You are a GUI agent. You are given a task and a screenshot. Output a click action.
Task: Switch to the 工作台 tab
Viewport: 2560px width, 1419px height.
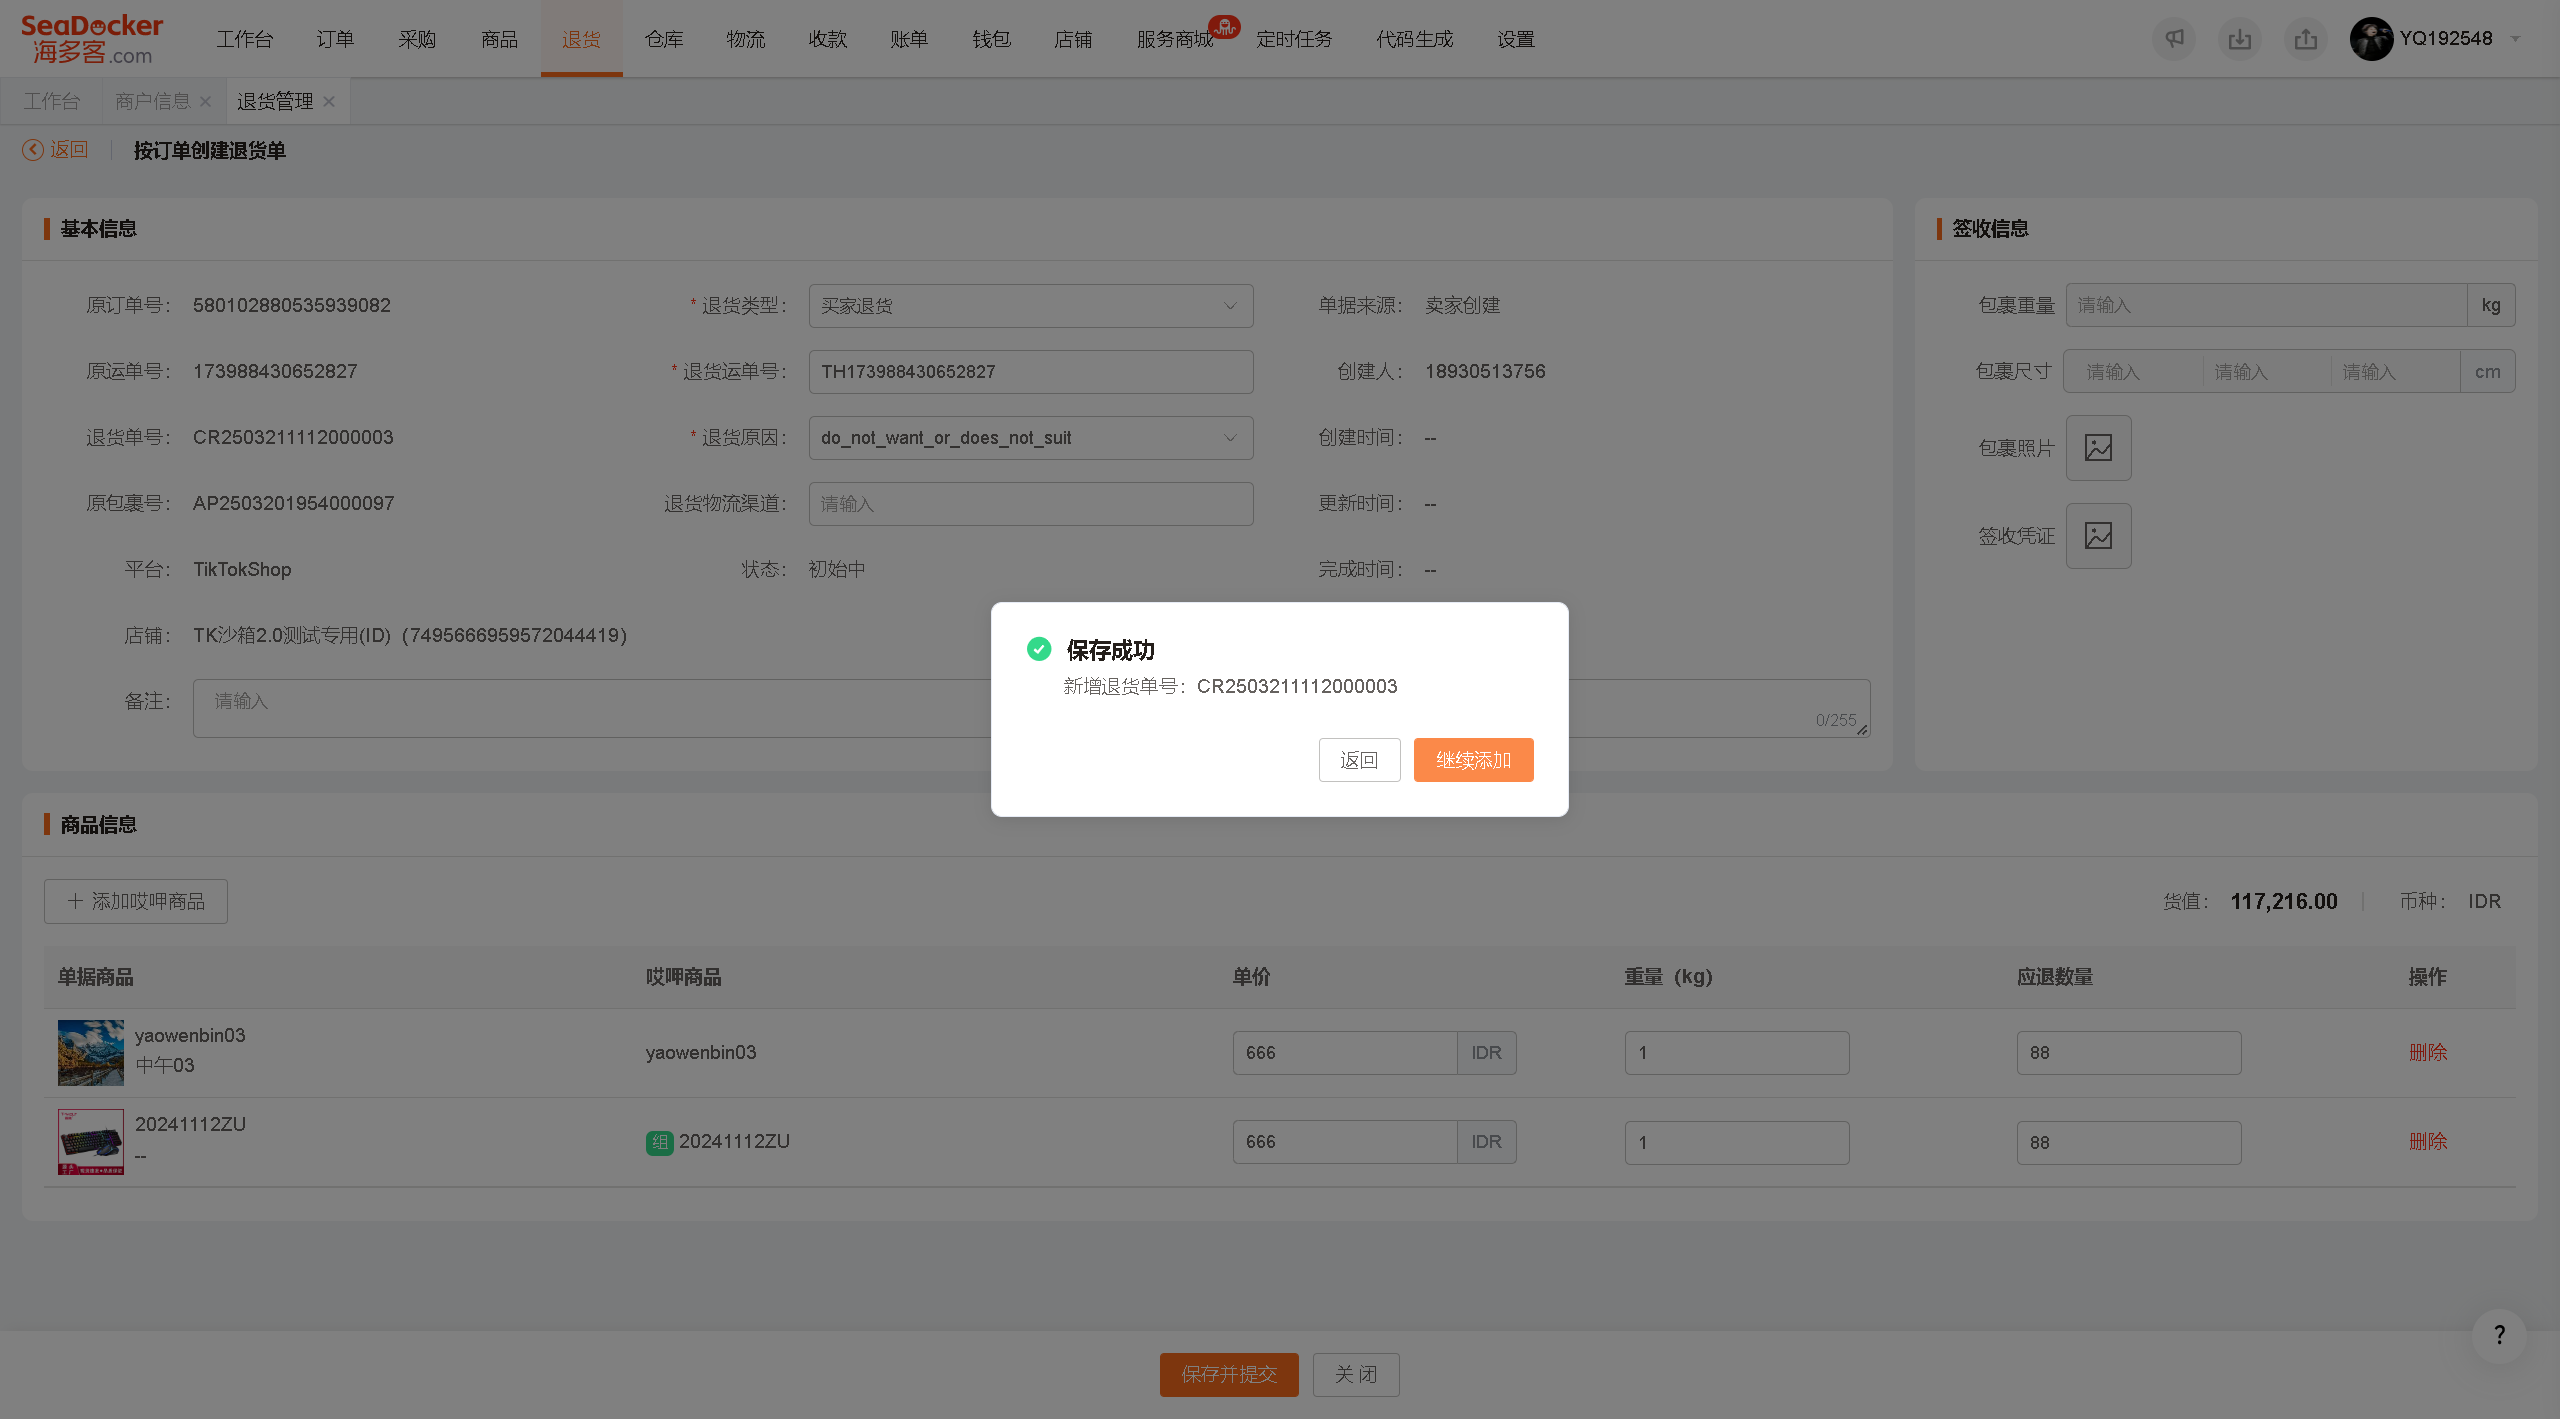pyautogui.click(x=52, y=101)
